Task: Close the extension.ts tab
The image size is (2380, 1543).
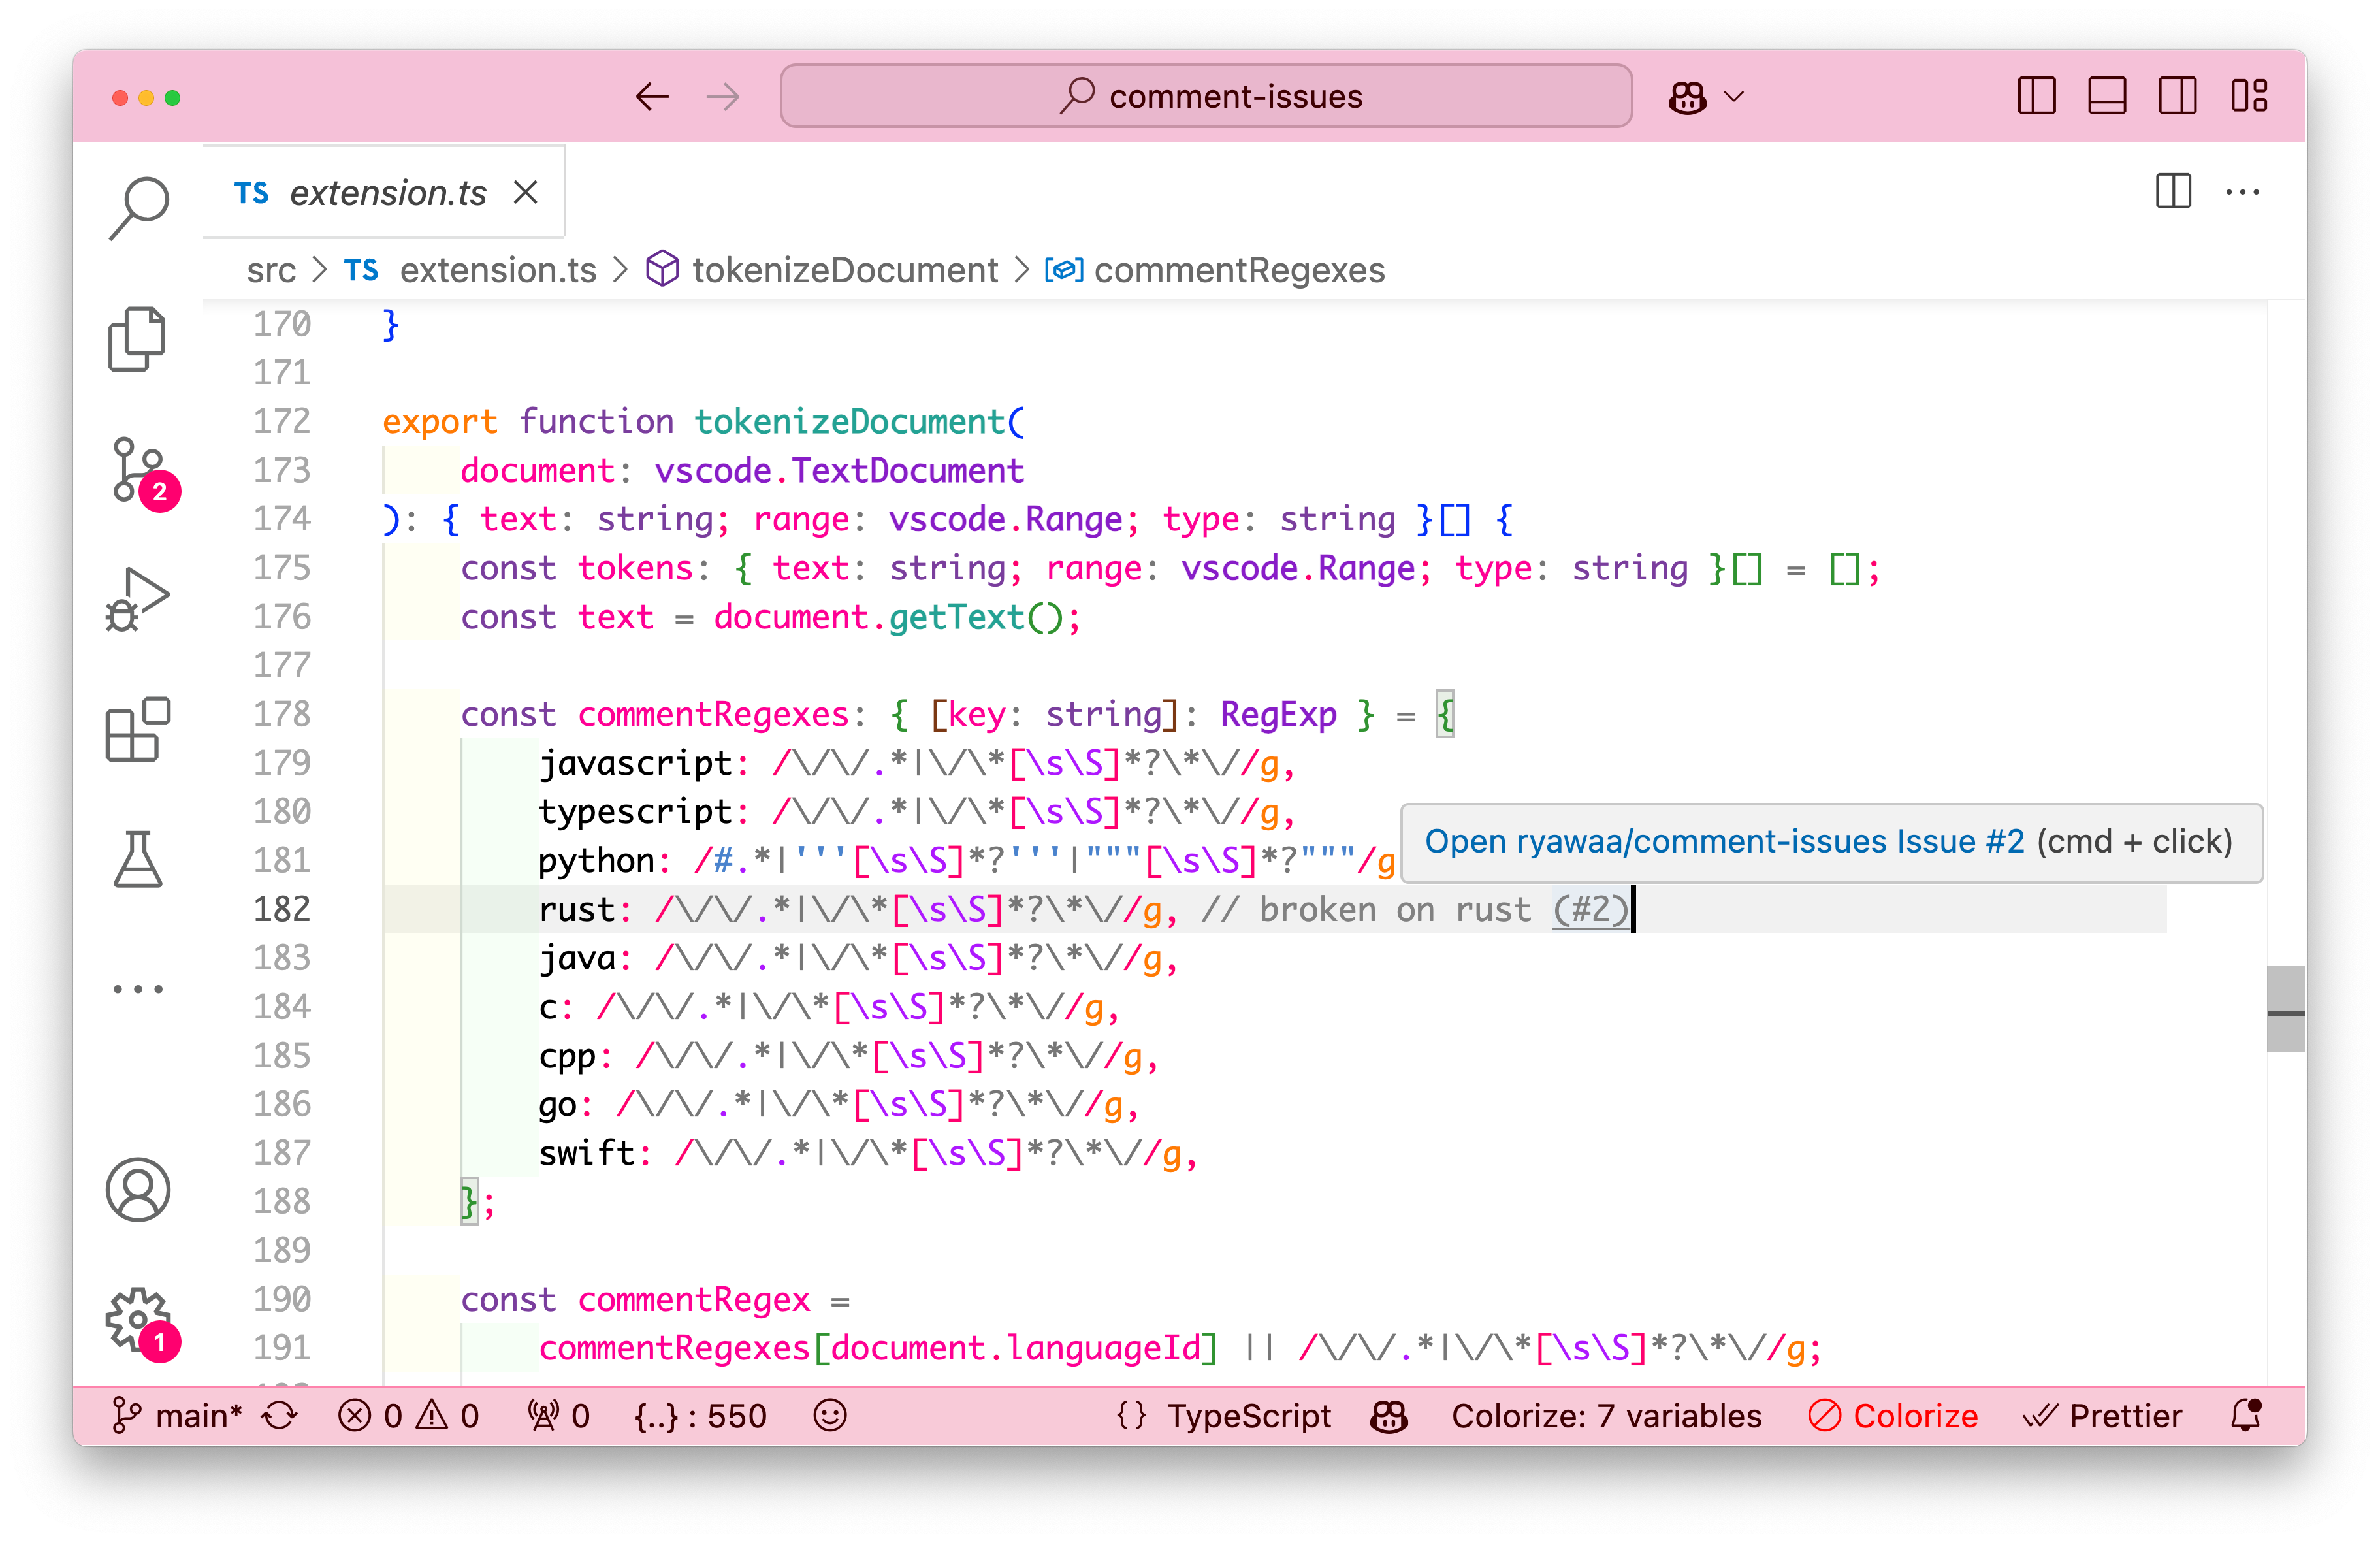Action: pyautogui.click(x=526, y=192)
